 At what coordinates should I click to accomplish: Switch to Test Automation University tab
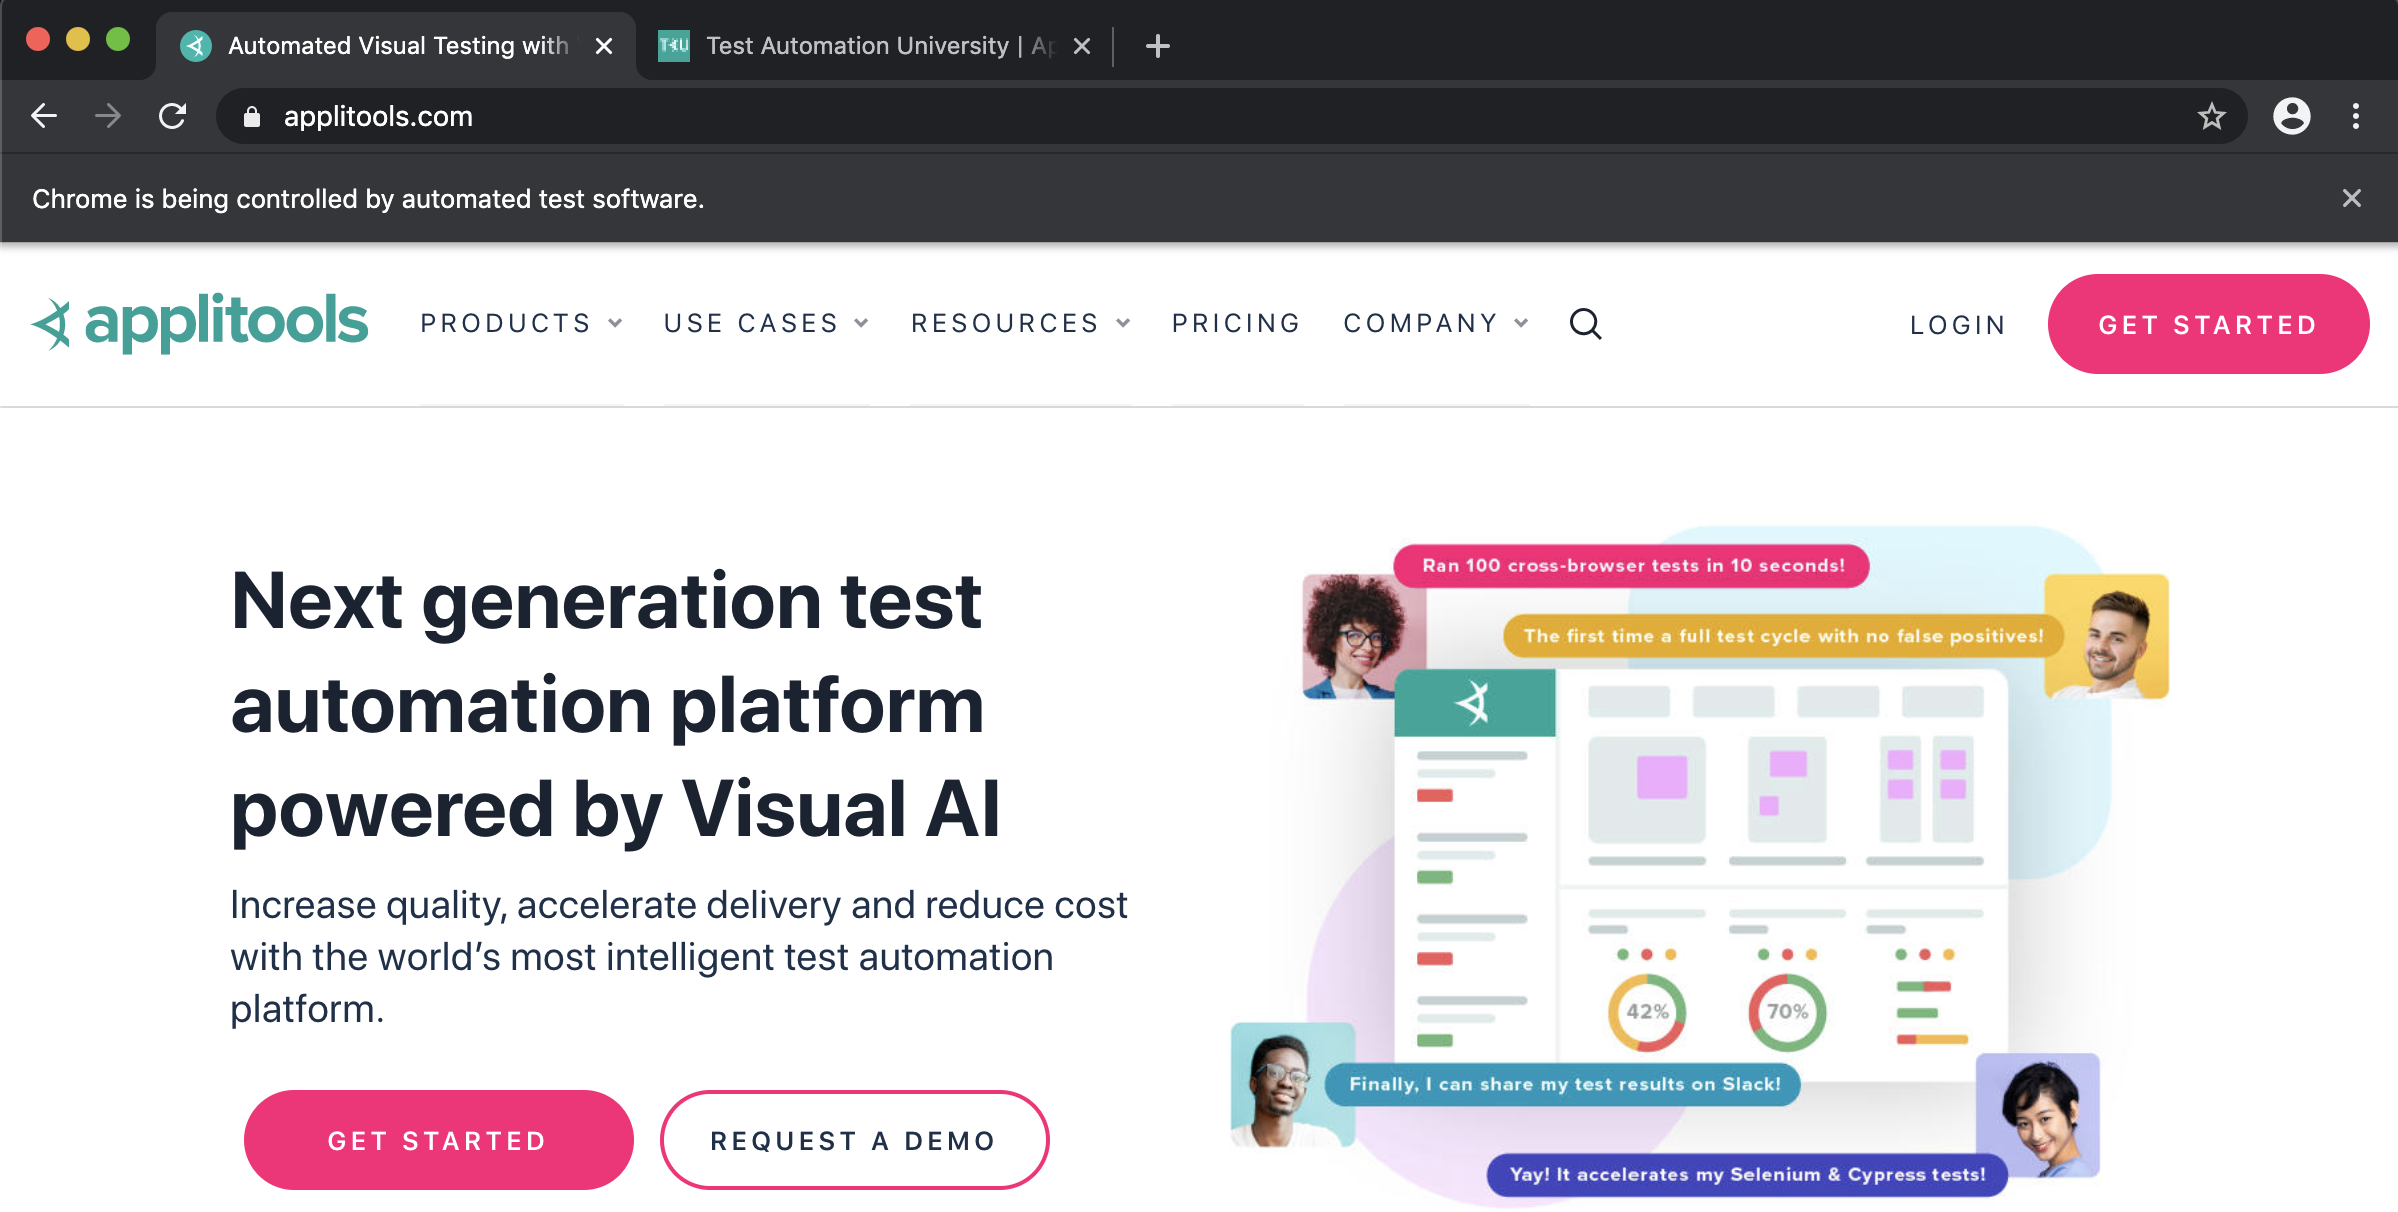click(855, 46)
